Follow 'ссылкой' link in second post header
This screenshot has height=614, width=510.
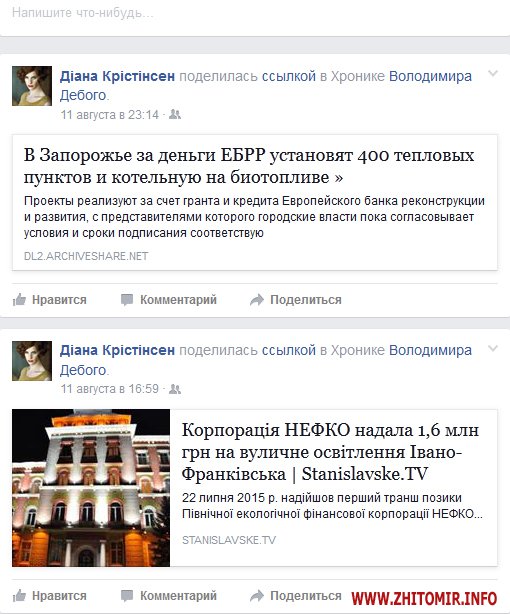point(289,350)
